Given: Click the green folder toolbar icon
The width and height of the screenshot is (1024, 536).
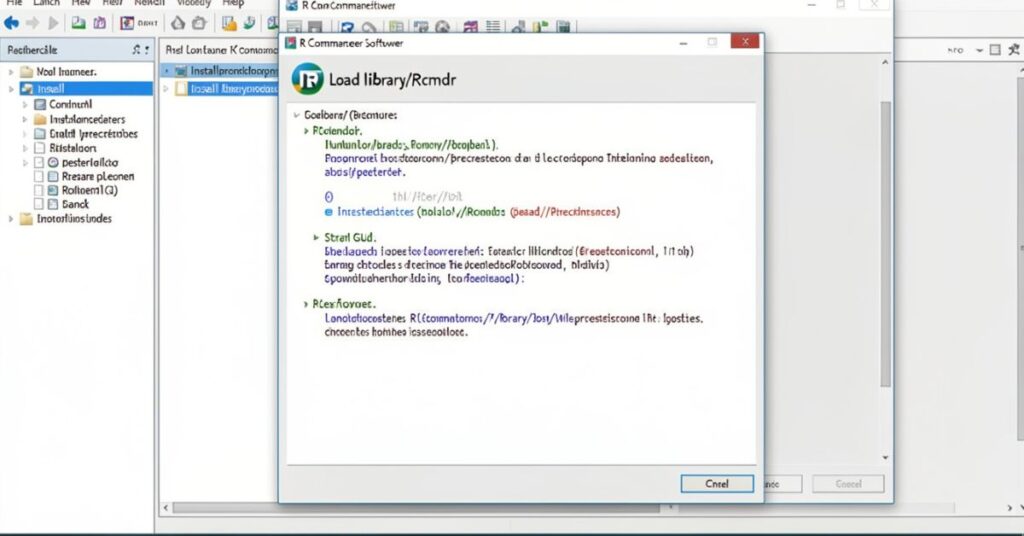Looking at the screenshot, I should click(78, 23).
